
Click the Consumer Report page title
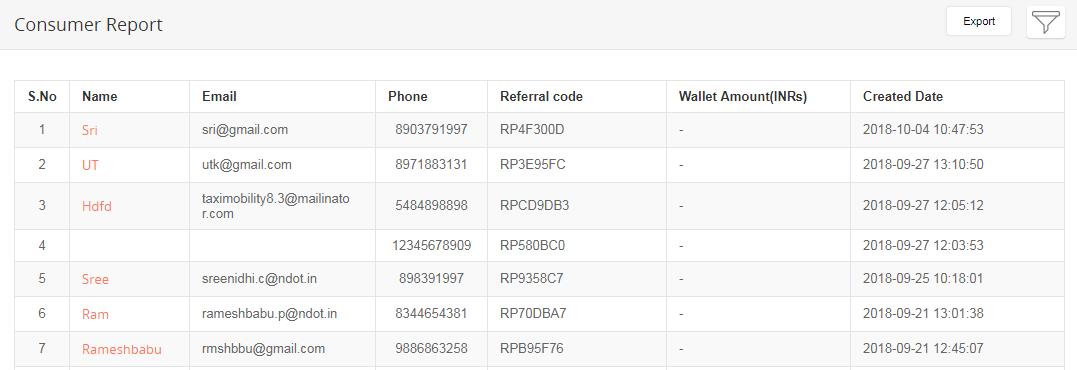tap(89, 25)
